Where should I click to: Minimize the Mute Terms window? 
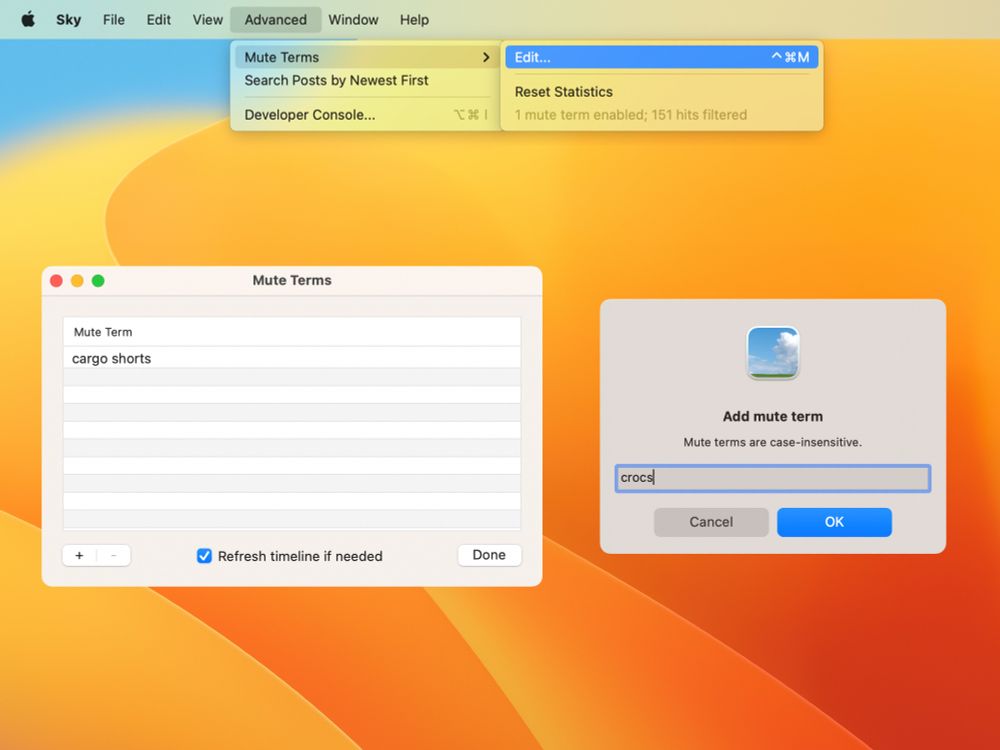coord(77,281)
